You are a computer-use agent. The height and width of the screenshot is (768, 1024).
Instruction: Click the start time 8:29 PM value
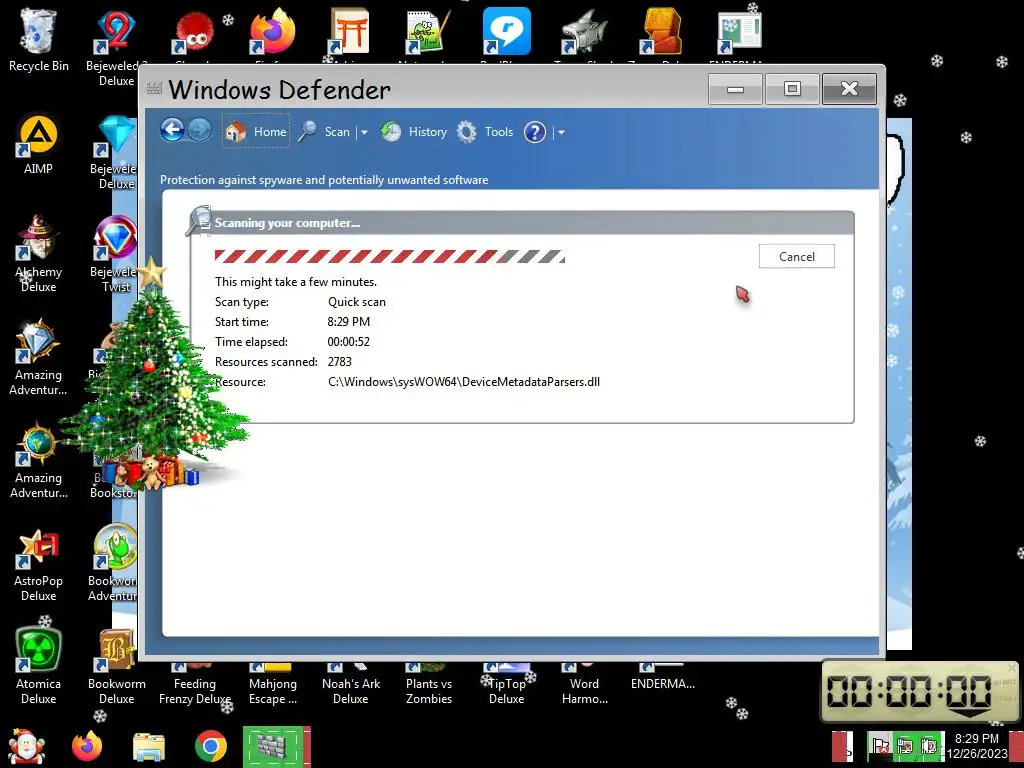349,321
